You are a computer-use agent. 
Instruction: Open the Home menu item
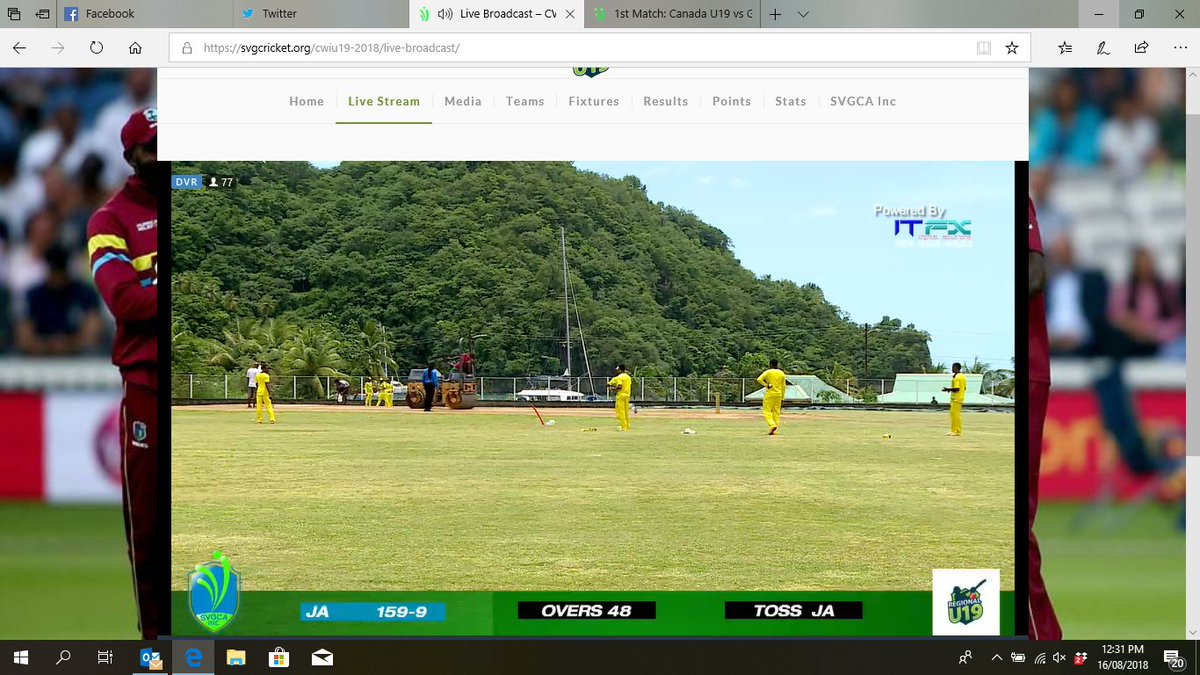coord(306,101)
